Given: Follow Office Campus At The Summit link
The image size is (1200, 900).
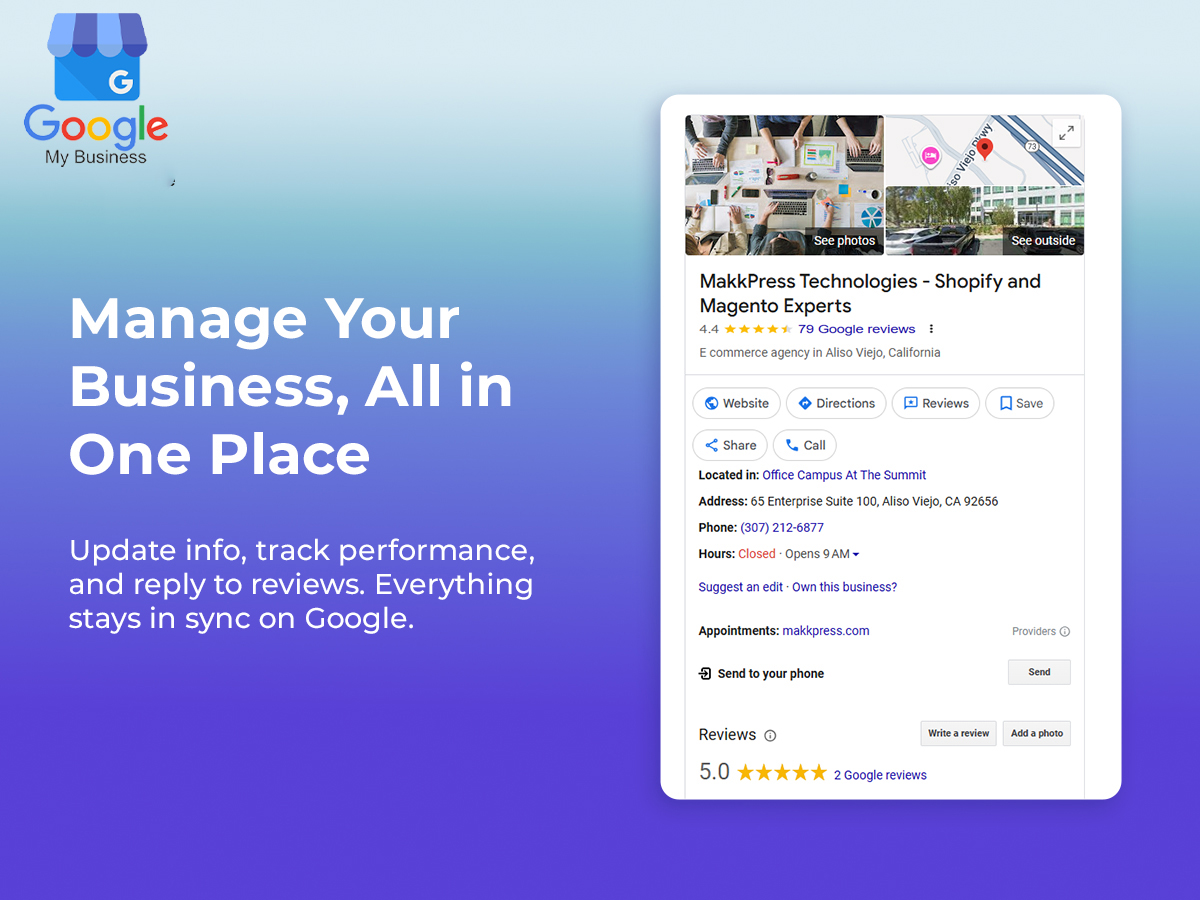Looking at the screenshot, I should point(844,475).
